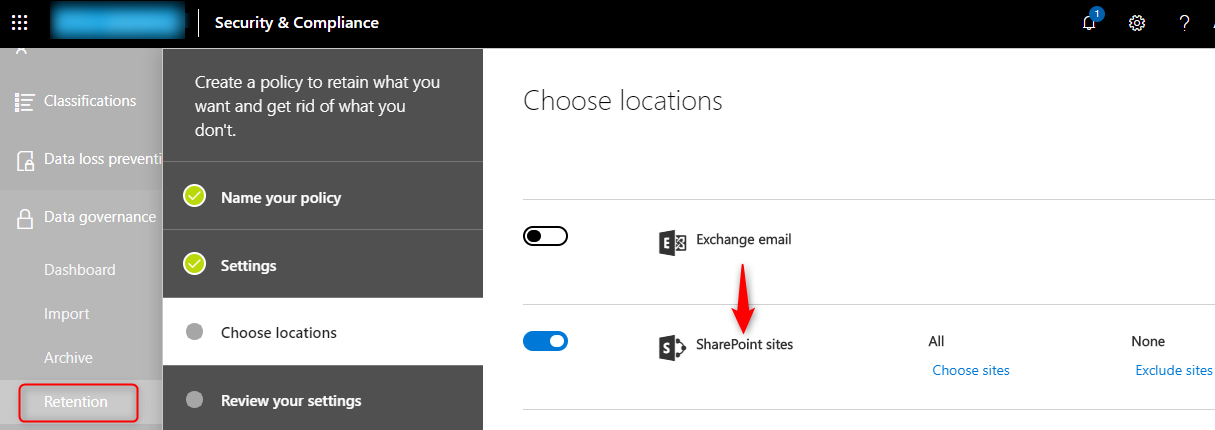
Task: Click the Exchange email icon
Action: pyautogui.click(x=672, y=242)
